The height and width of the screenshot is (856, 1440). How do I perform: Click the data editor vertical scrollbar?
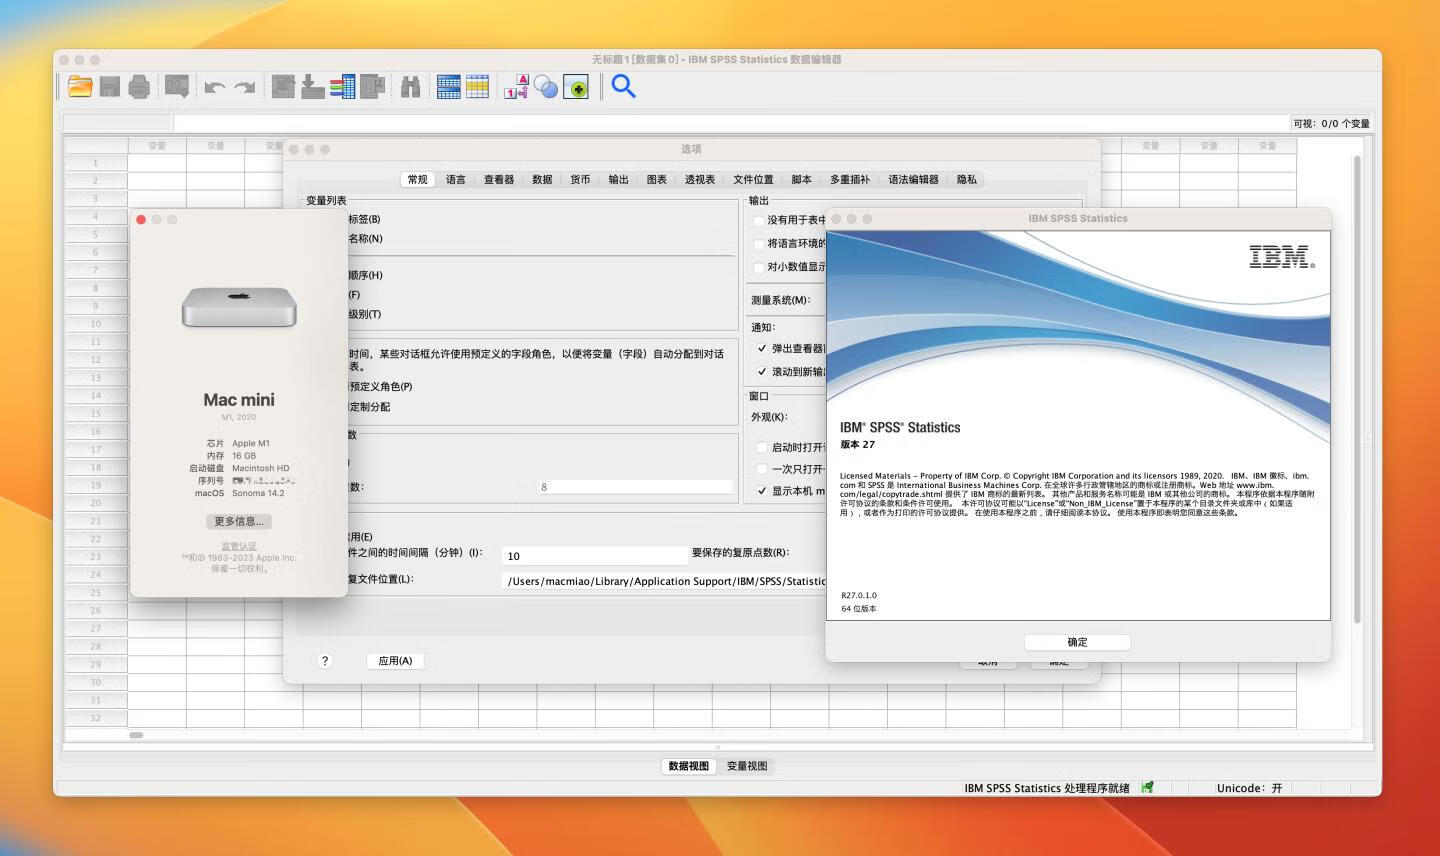(1358, 390)
